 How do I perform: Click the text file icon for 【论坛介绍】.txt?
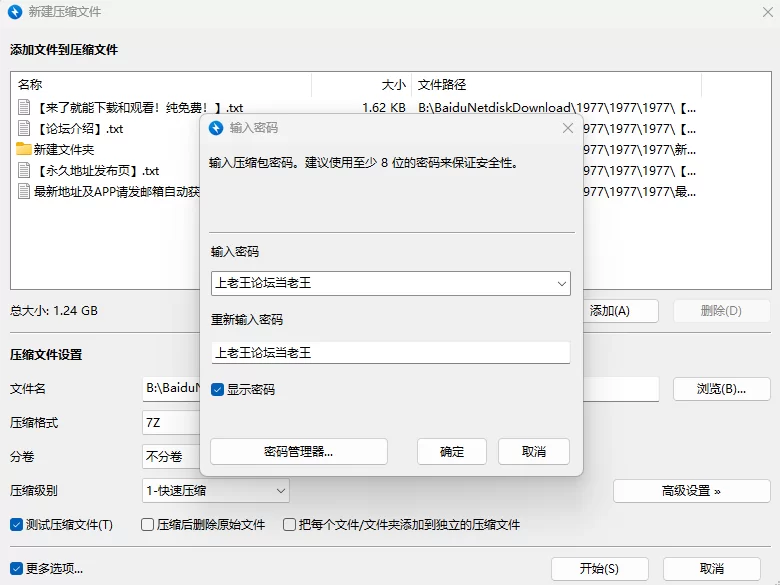click(24, 128)
